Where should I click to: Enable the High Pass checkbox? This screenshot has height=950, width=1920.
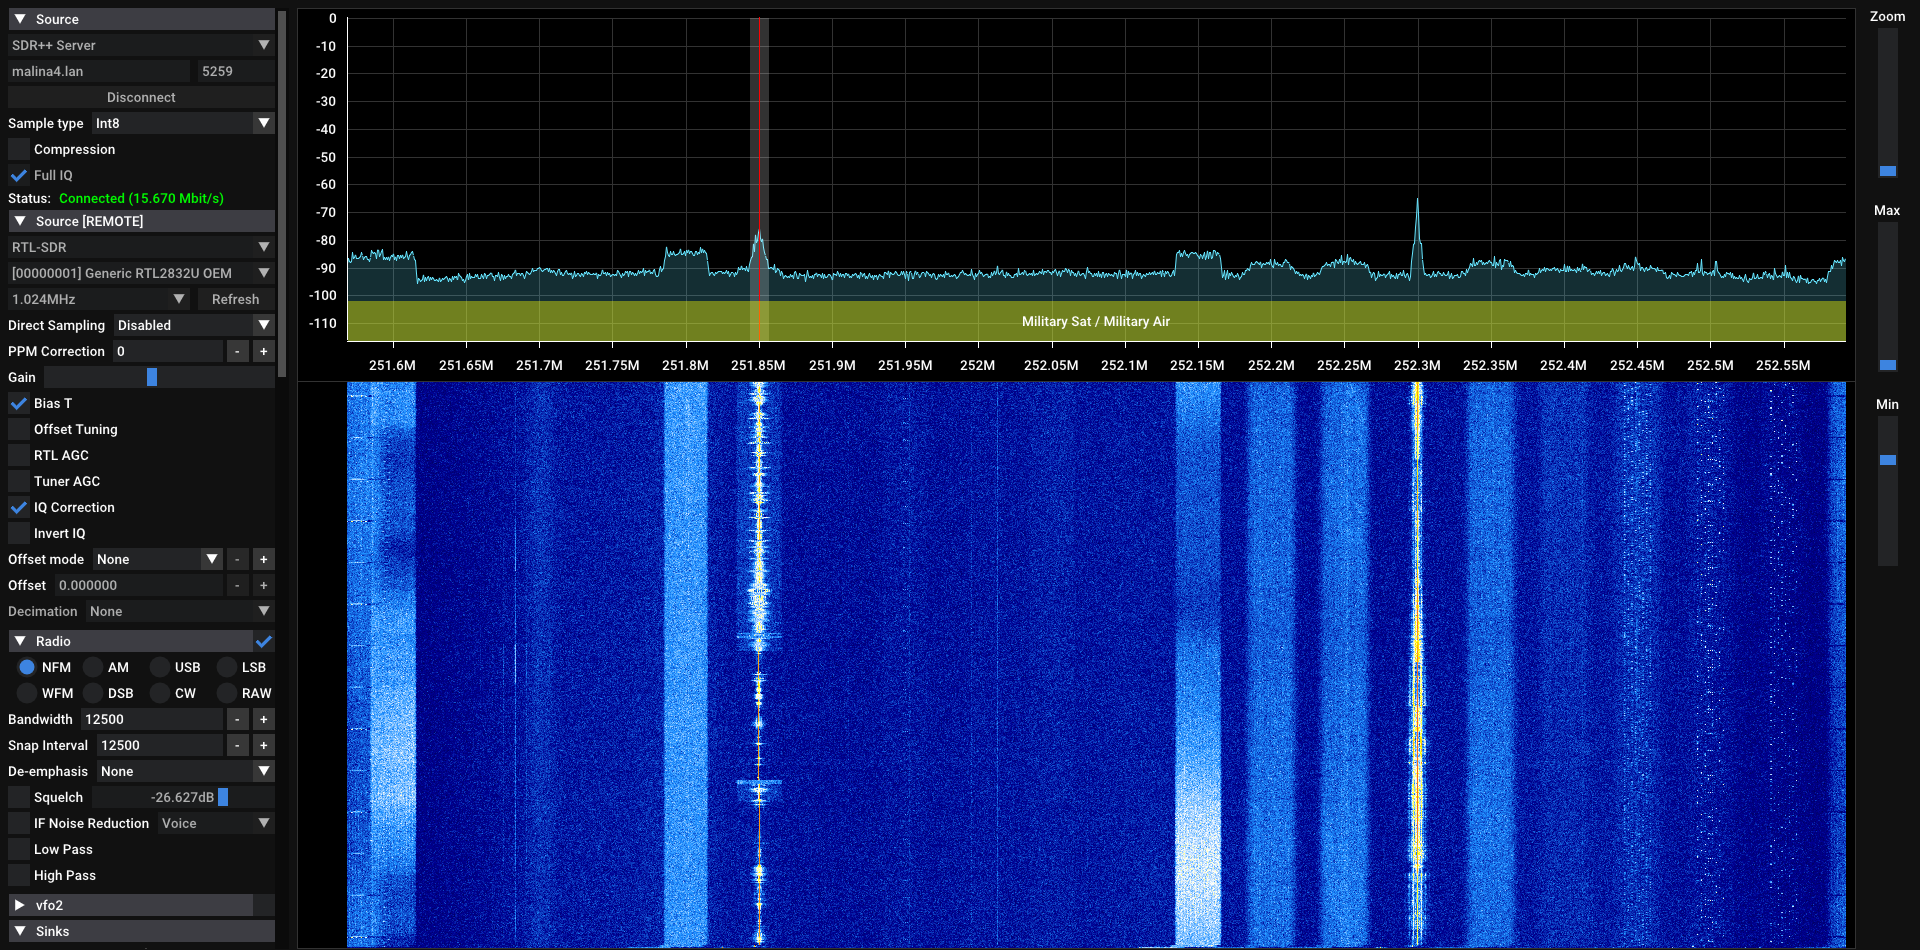(x=19, y=875)
